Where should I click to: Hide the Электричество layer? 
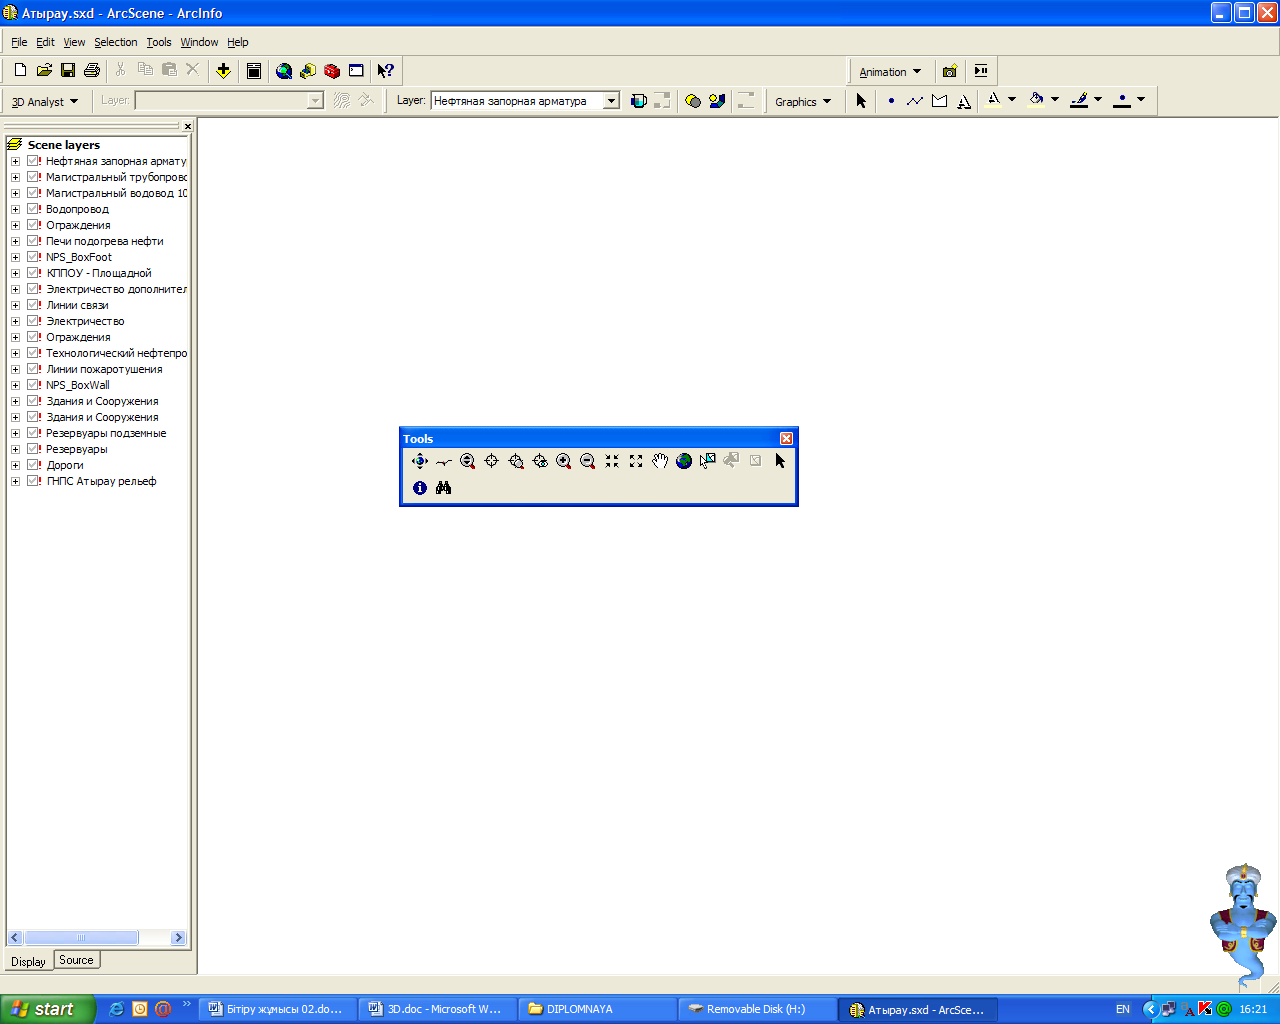tap(33, 321)
